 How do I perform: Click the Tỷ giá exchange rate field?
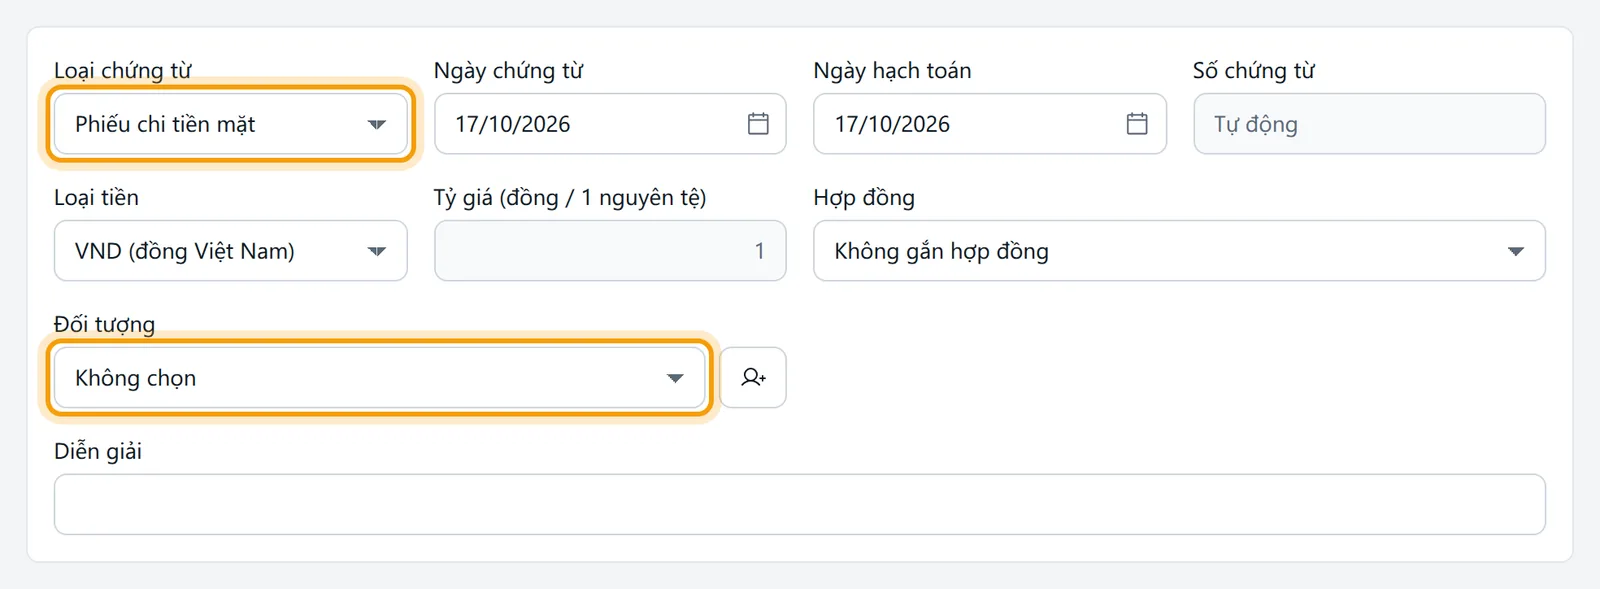(610, 251)
